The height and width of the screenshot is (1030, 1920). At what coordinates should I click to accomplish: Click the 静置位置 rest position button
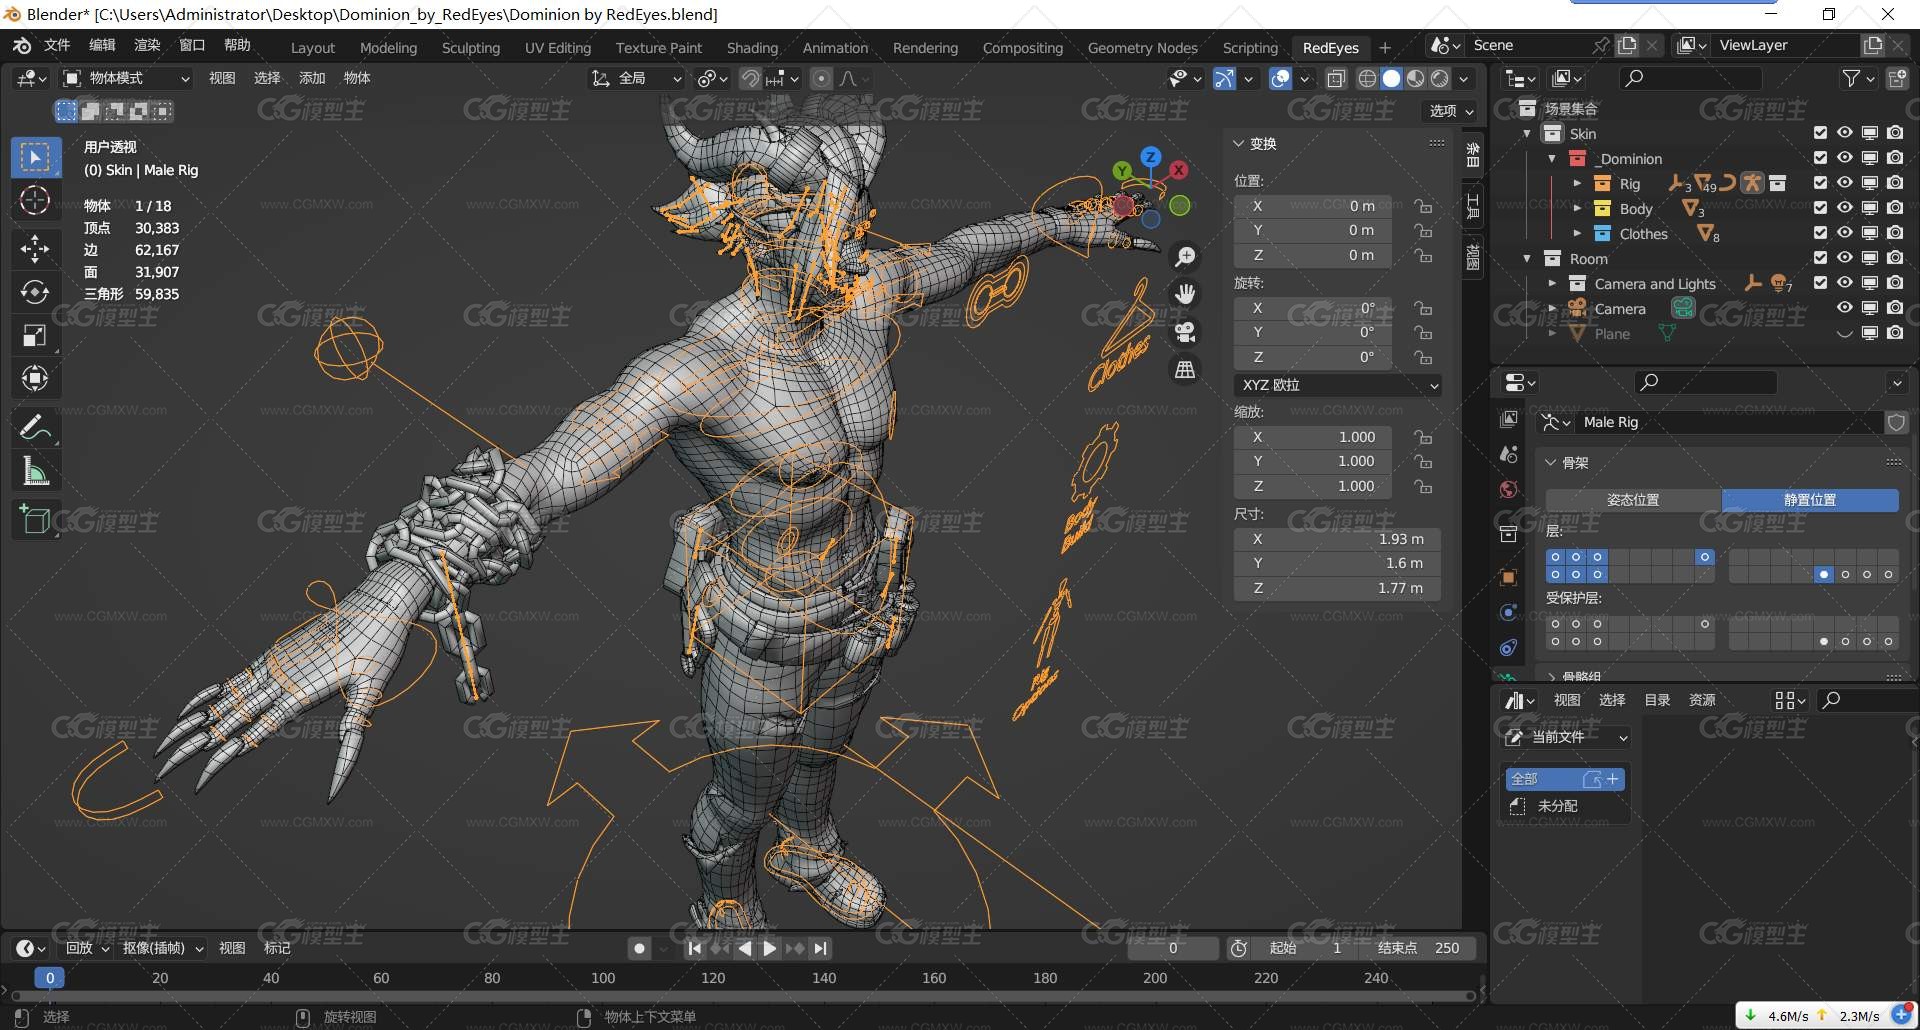(1810, 500)
